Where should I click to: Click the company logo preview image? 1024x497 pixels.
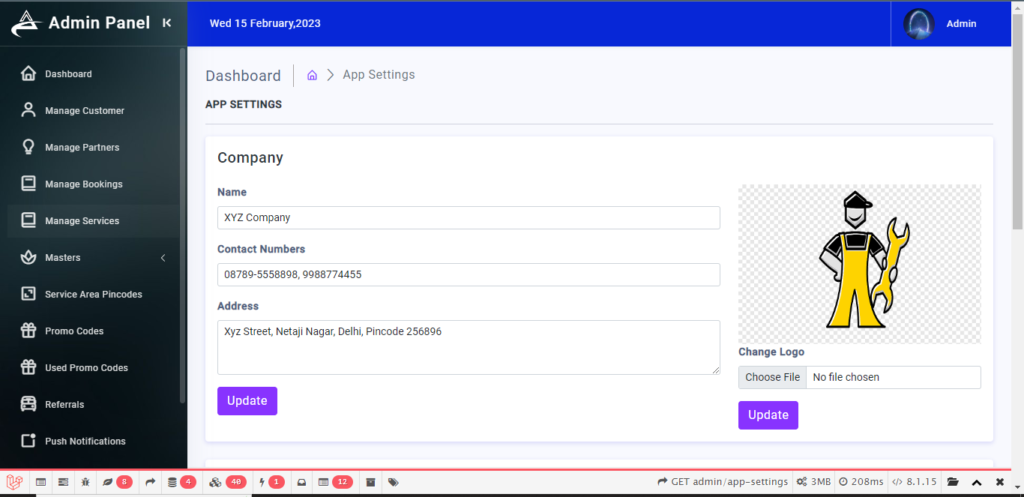point(859,264)
